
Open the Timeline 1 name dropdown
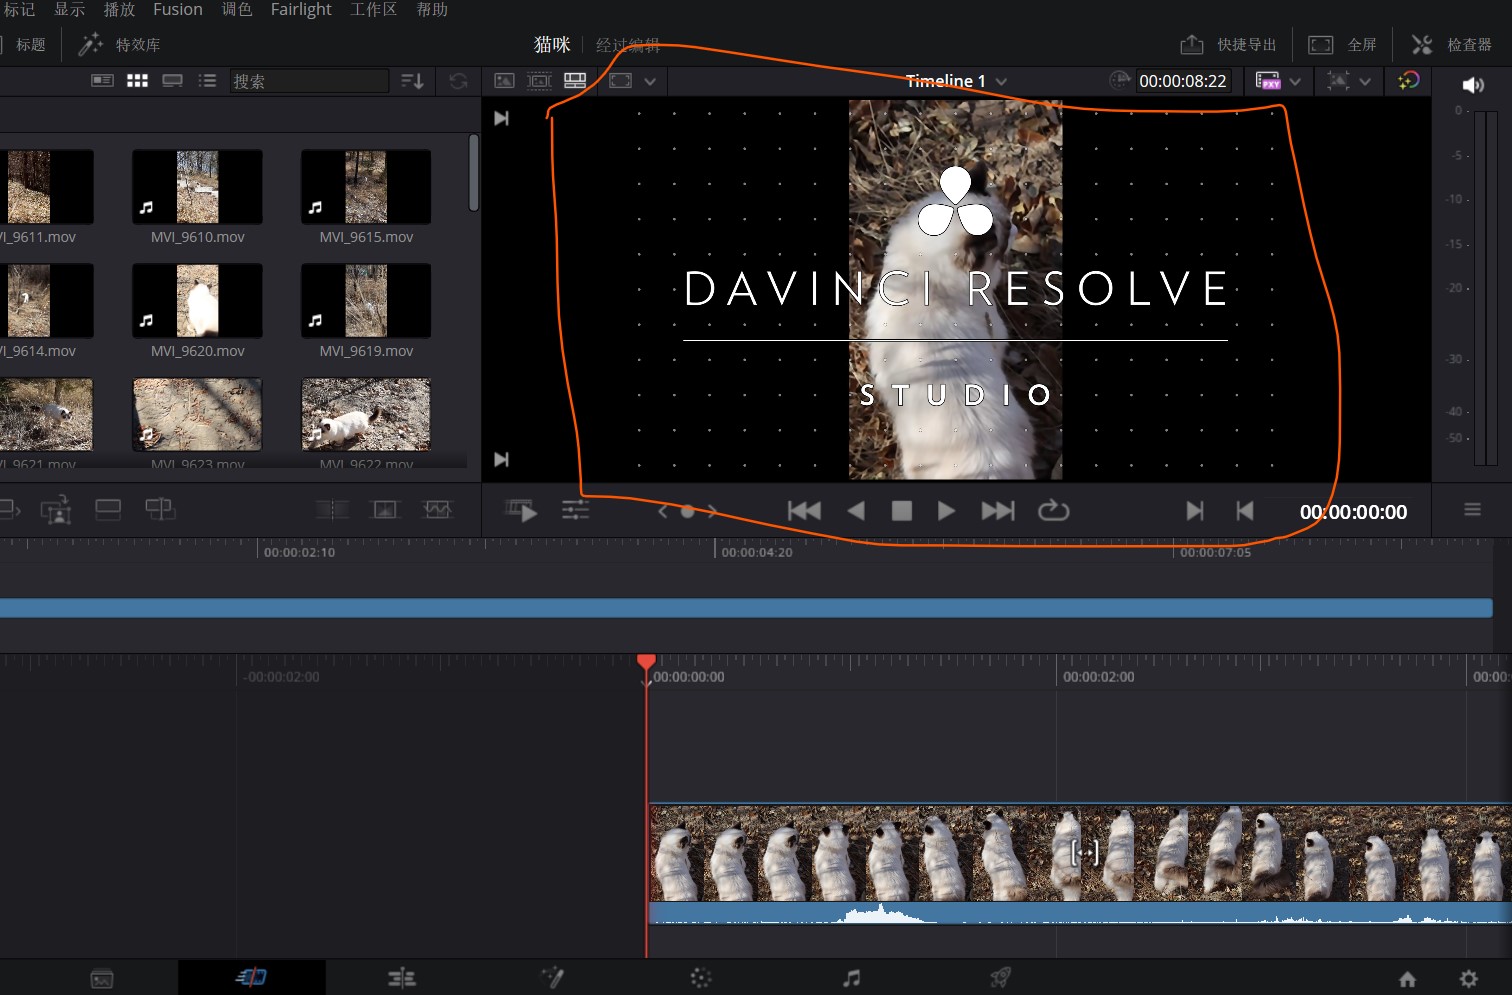[956, 81]
